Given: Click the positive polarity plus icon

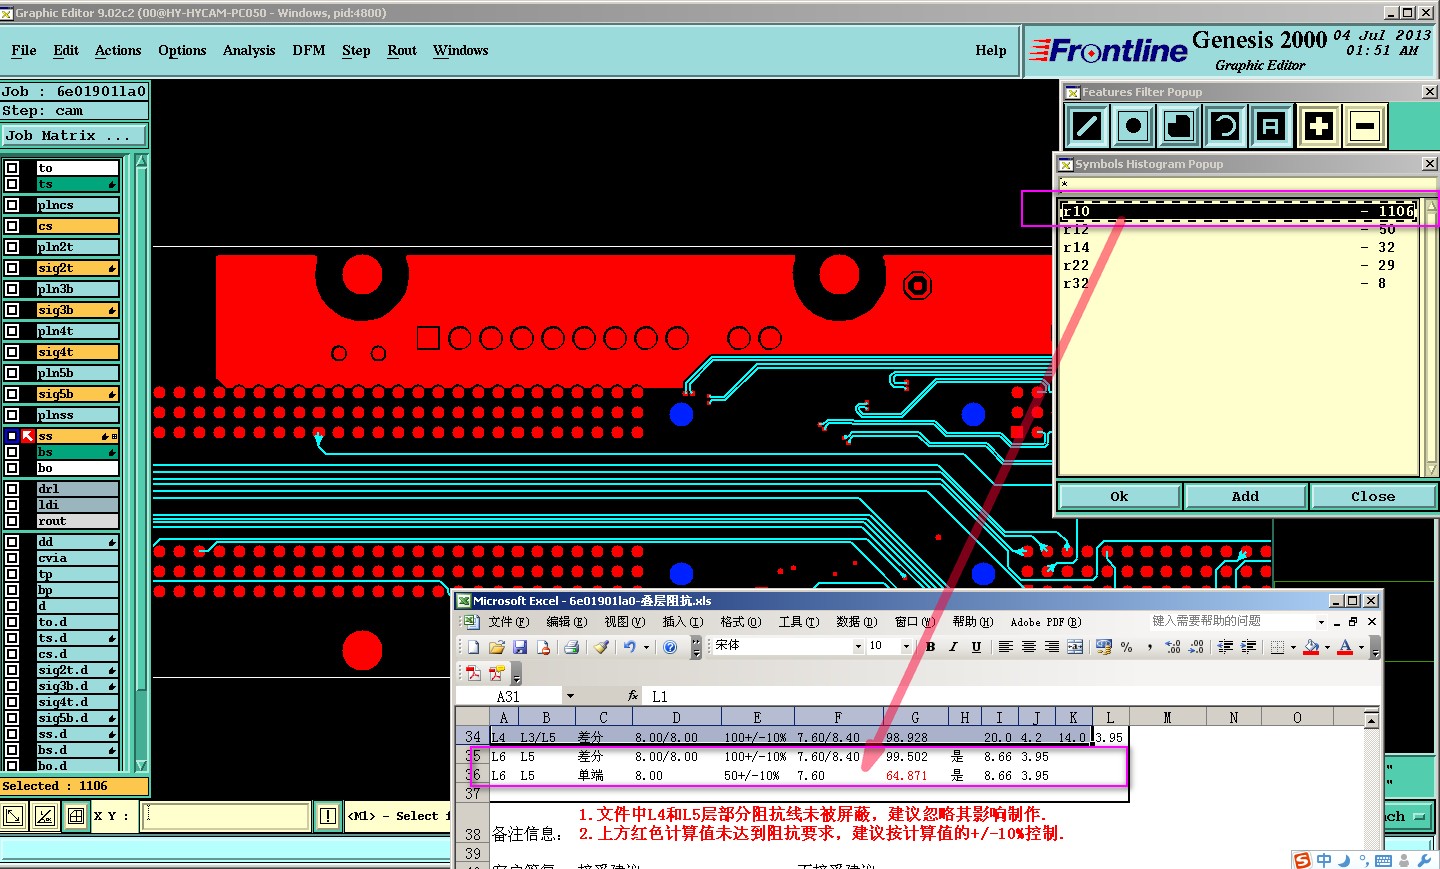Looking at the screenshot, I should pyautogui.click(x=1319, y=126).
